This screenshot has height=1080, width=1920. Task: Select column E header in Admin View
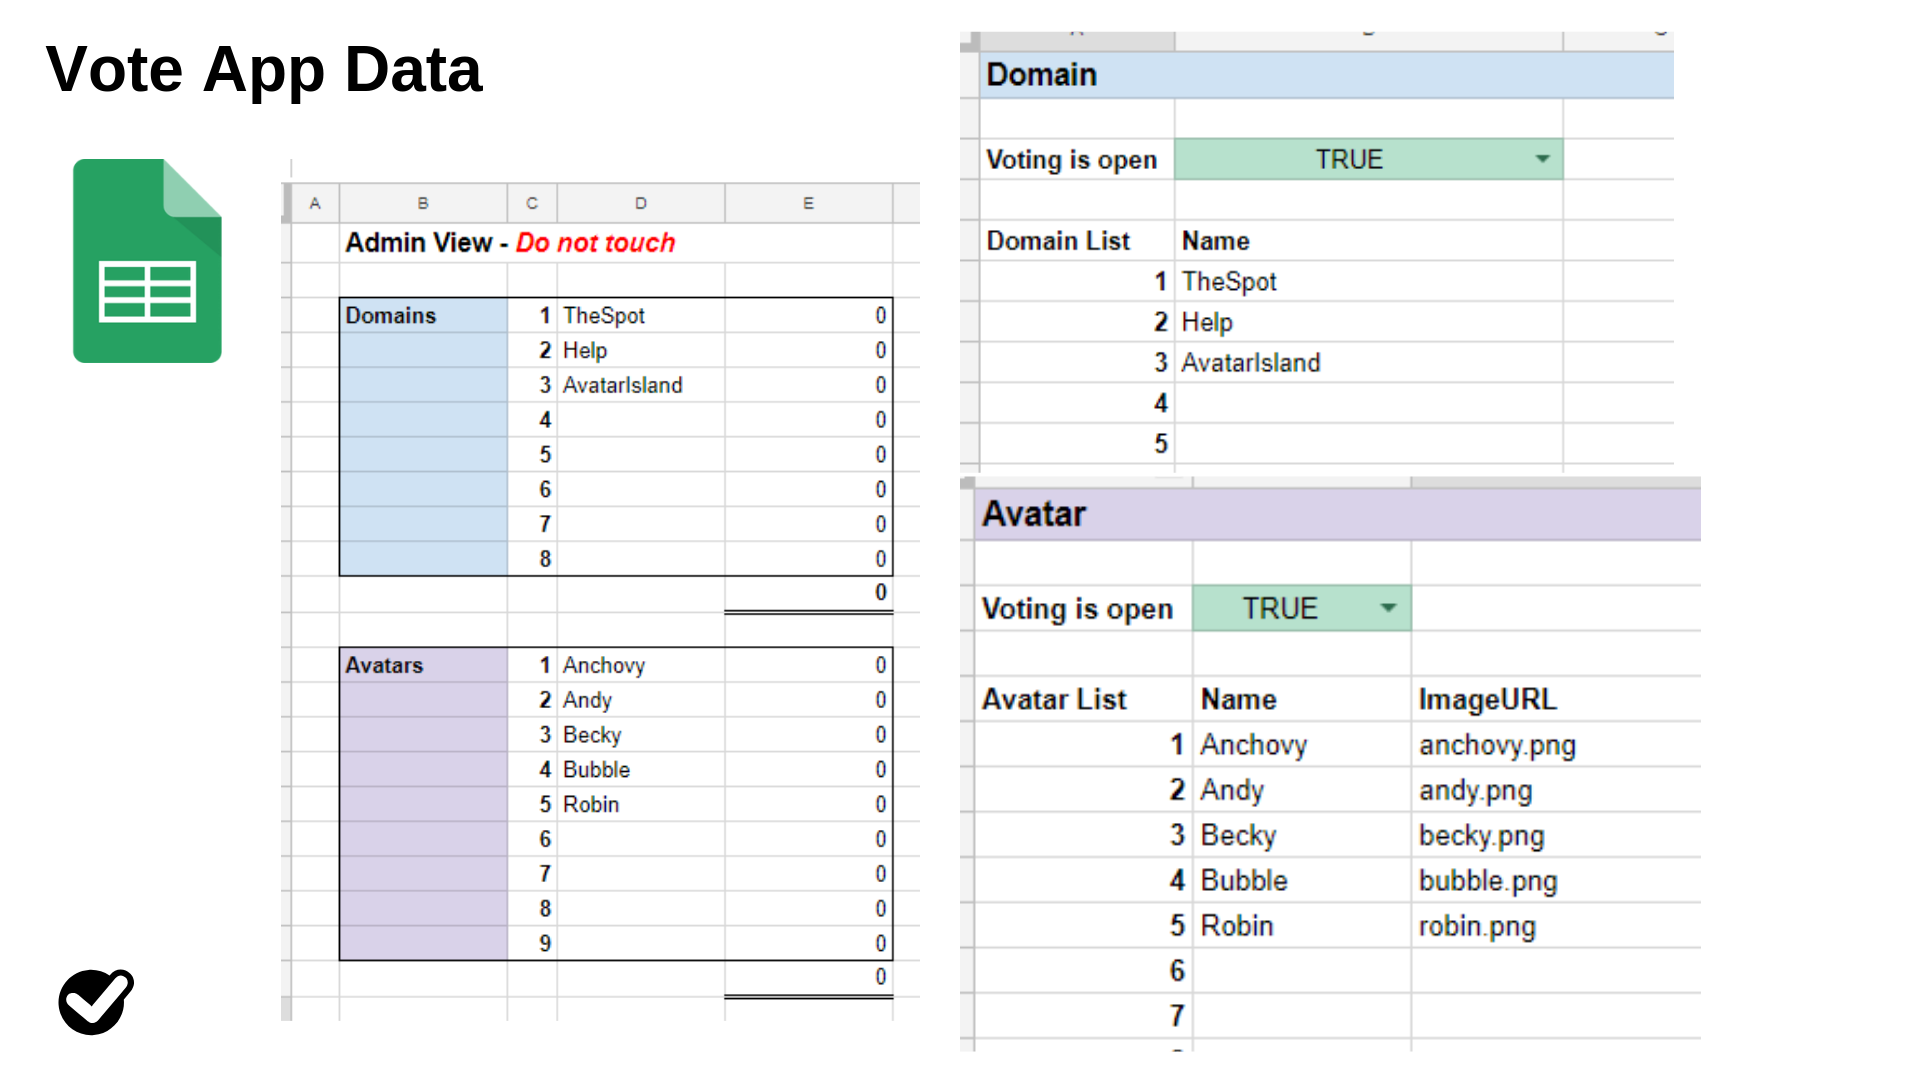(808, 203)
